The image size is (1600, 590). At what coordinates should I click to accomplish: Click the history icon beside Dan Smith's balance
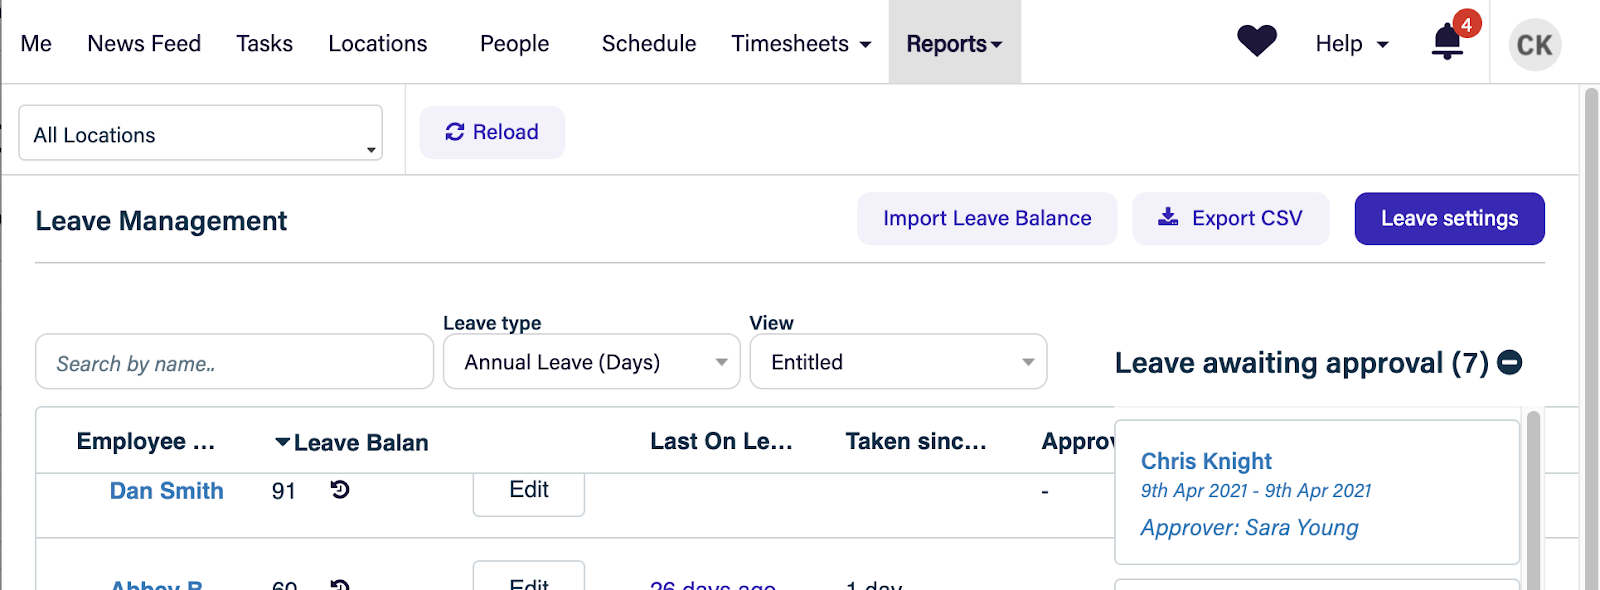coord(340,490)
